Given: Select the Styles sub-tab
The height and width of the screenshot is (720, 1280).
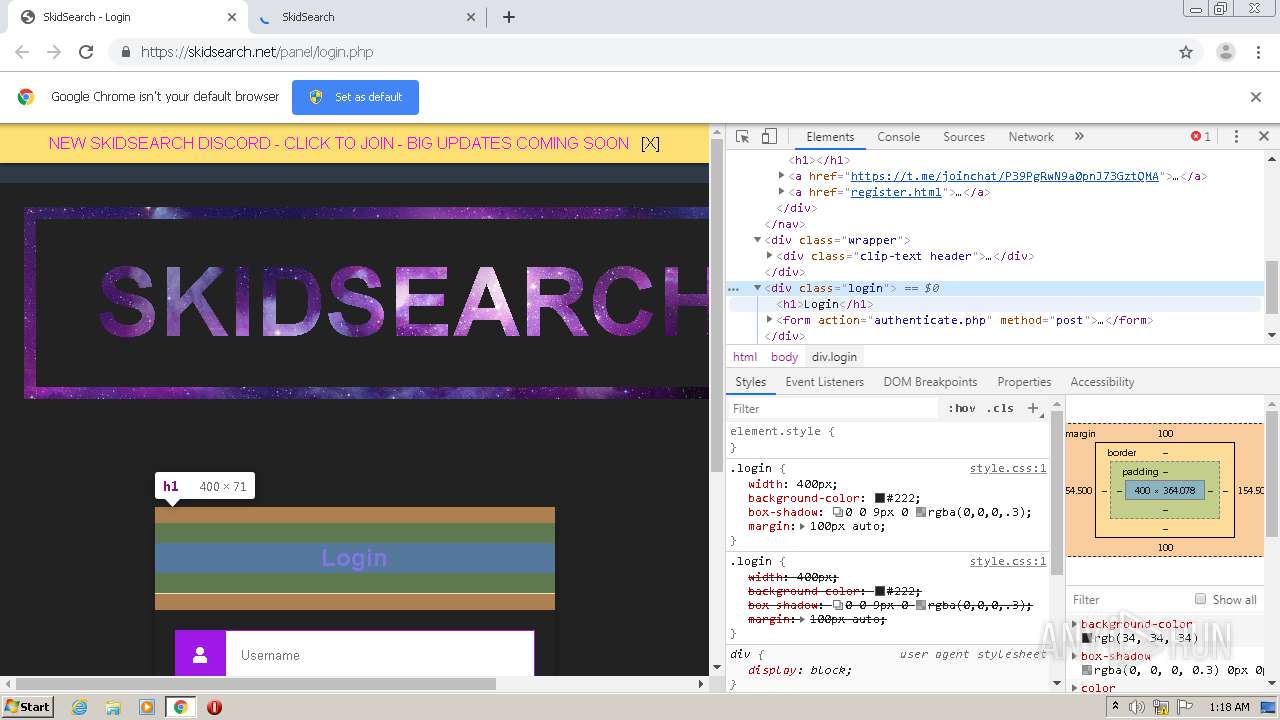Looking at the screenshot, I should pos(750,382).
